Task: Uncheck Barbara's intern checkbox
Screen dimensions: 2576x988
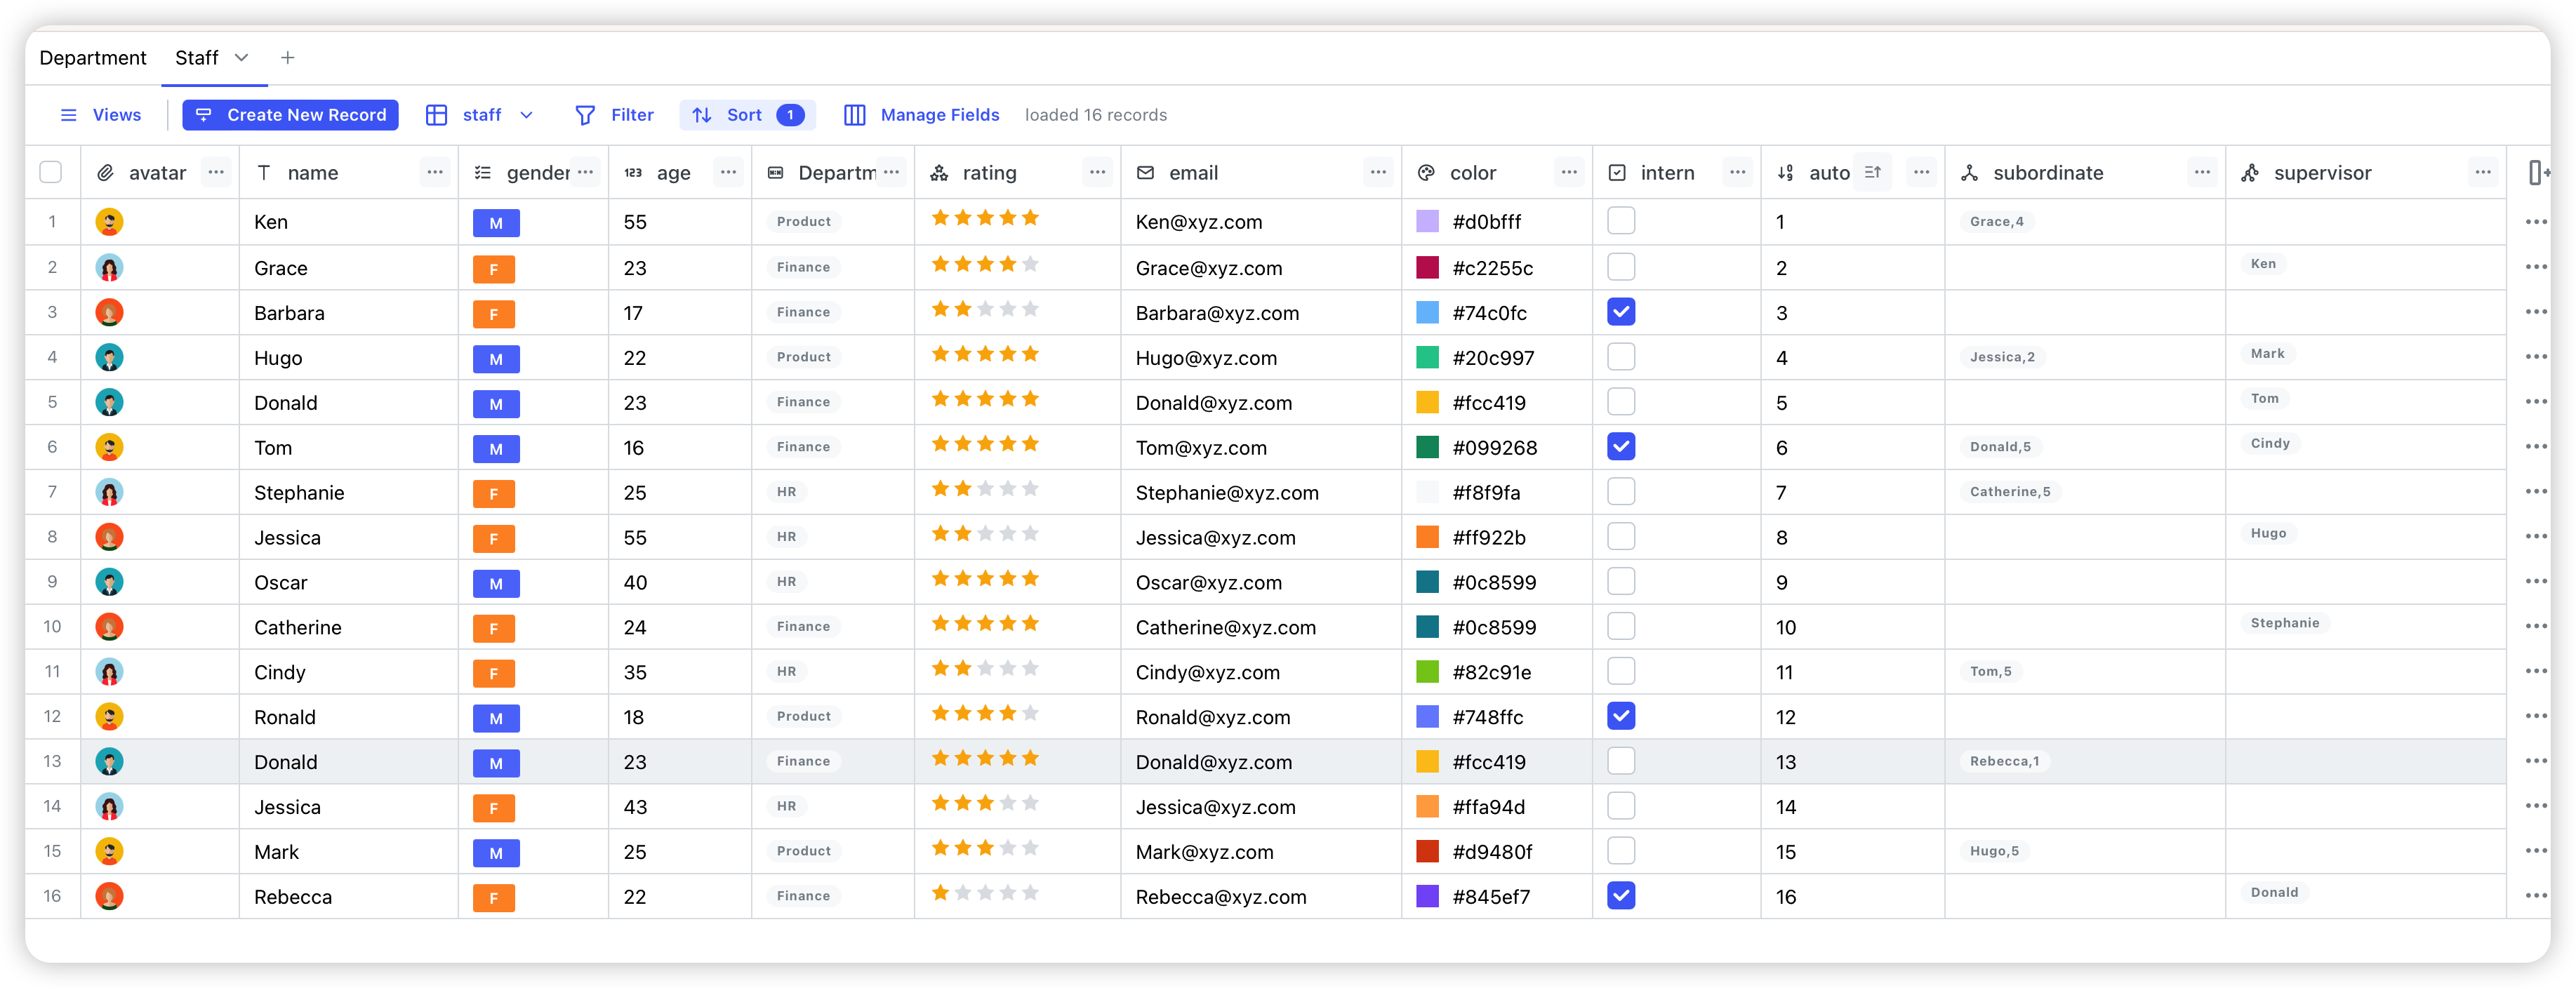Action: 1620,312
